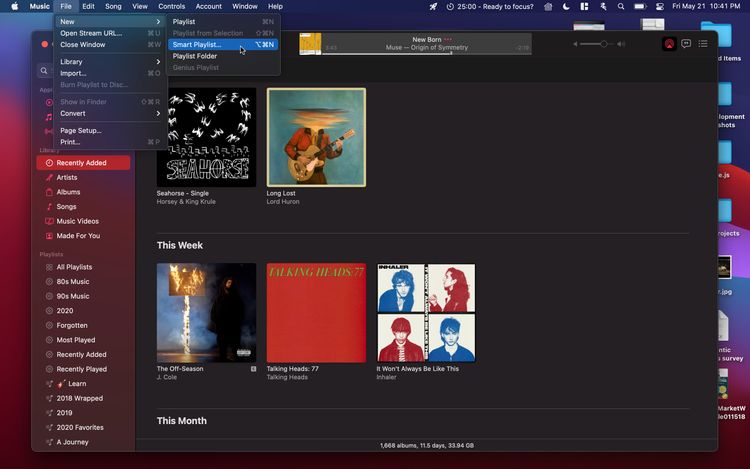Click the Music Videos screen icon
750x469 pixels.
point(49,221)
